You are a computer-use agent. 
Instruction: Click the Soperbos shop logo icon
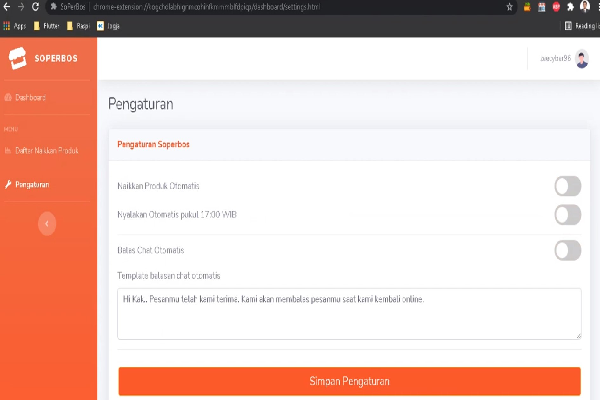click(x=18, y=58)
